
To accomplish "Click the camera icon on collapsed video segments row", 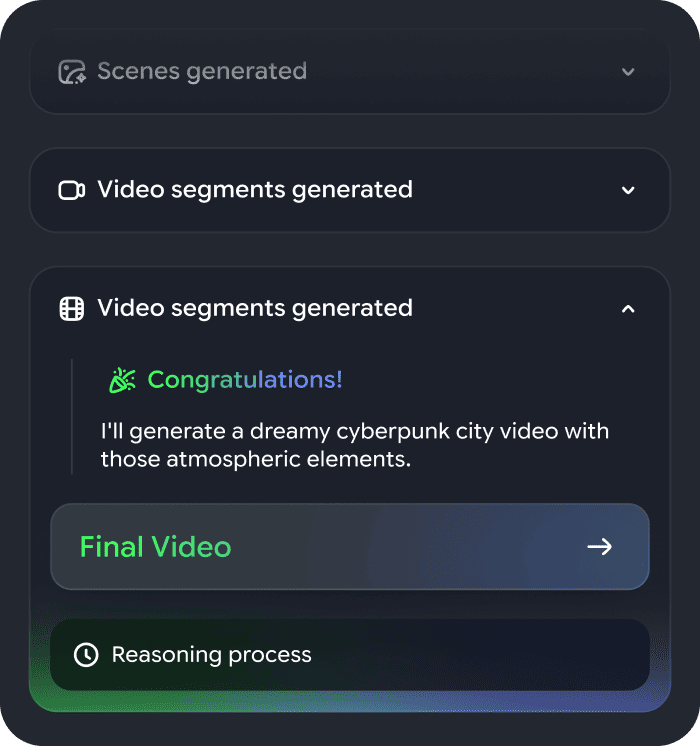I will 72,190.
